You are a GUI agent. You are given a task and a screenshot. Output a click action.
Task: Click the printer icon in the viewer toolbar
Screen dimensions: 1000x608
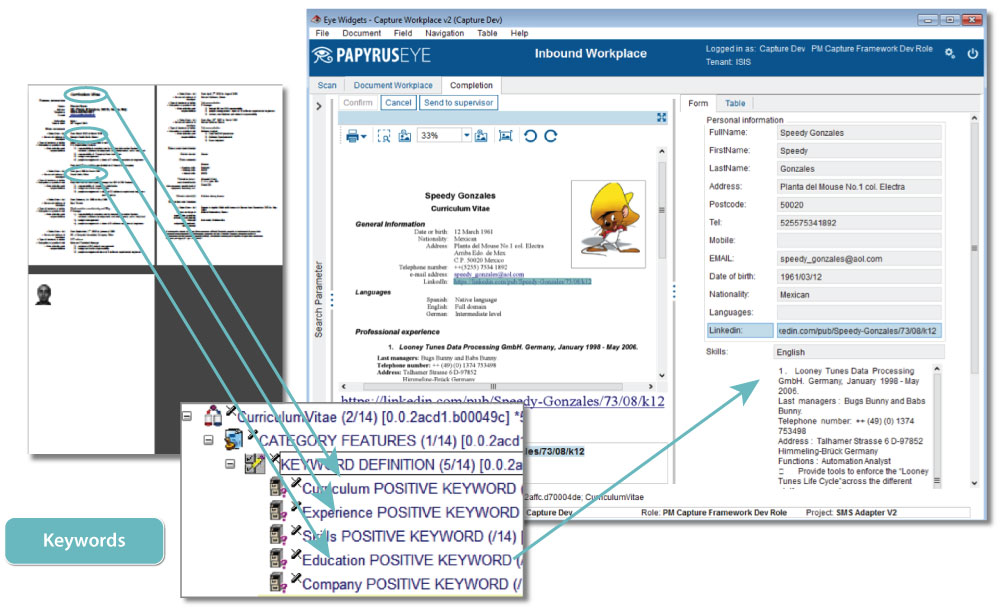[x=352, y=136]
